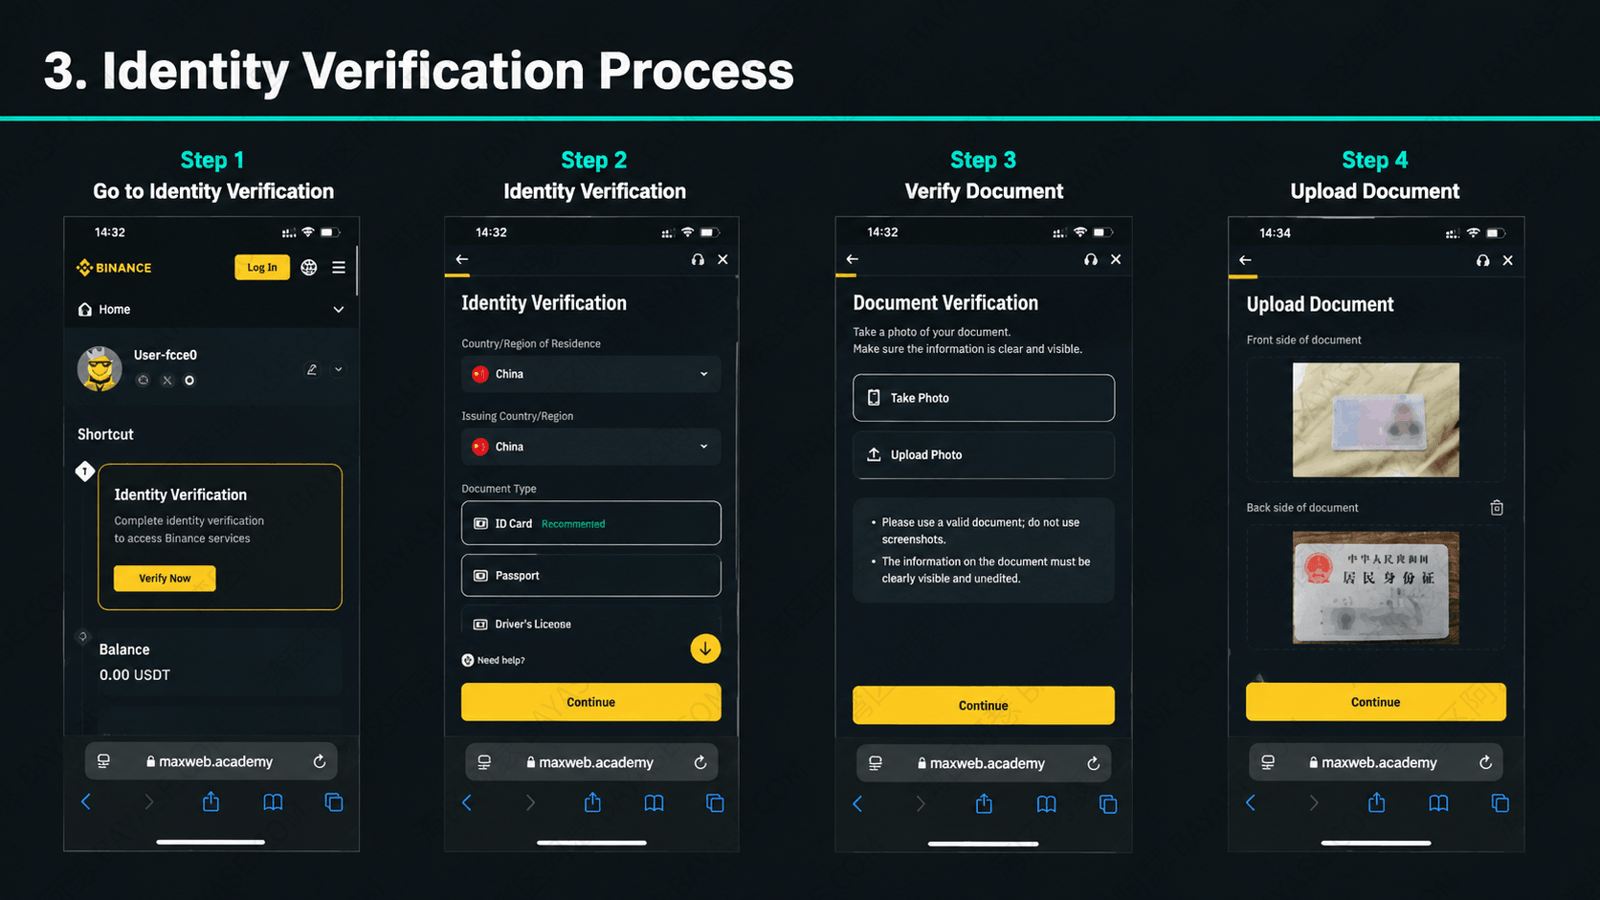The height and width of the screenshot is (900, 1600).
Task: Click the Verify Now button
Action: point(165,578)
